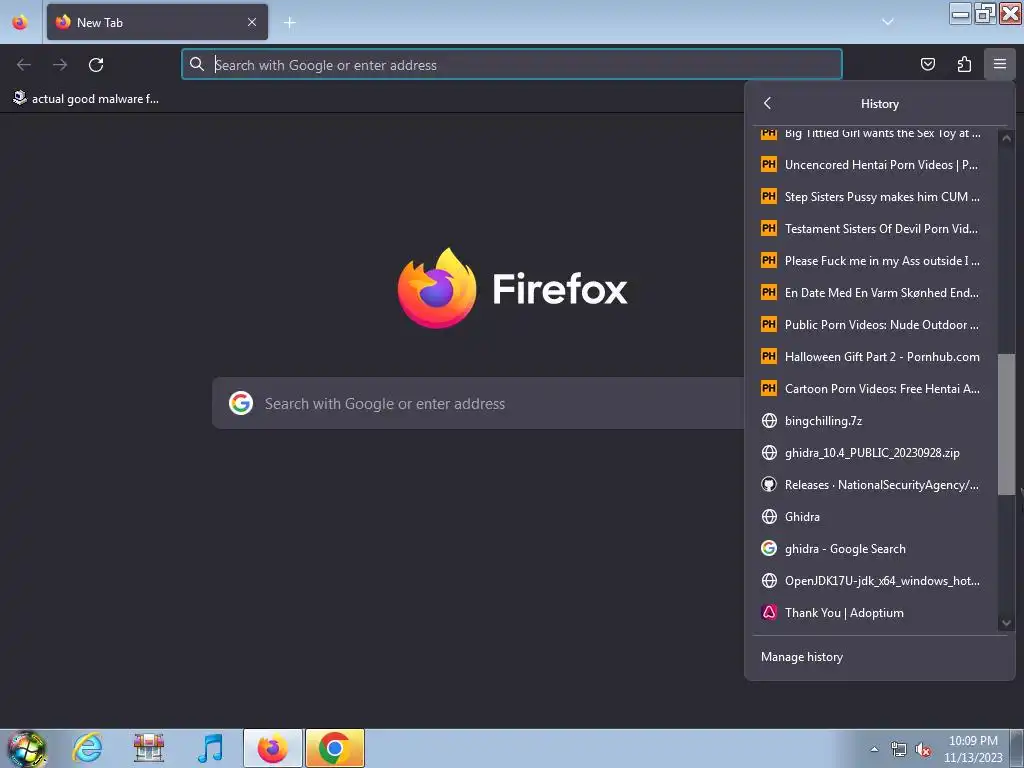
Task: Open the Windows Start menu
Action: [x=26, y=748]
